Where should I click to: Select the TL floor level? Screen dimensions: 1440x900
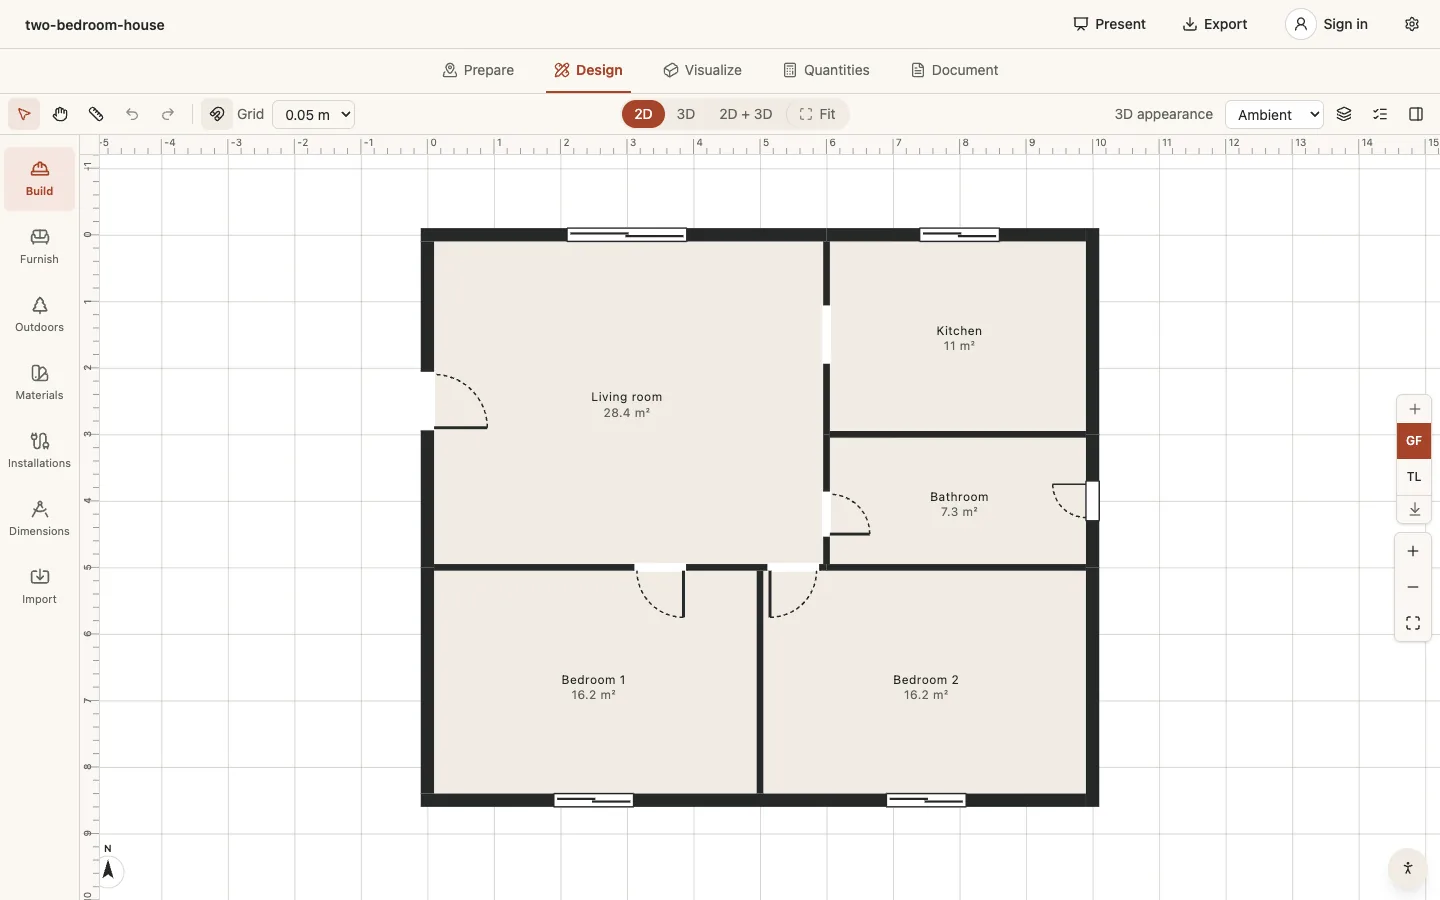1414,477
